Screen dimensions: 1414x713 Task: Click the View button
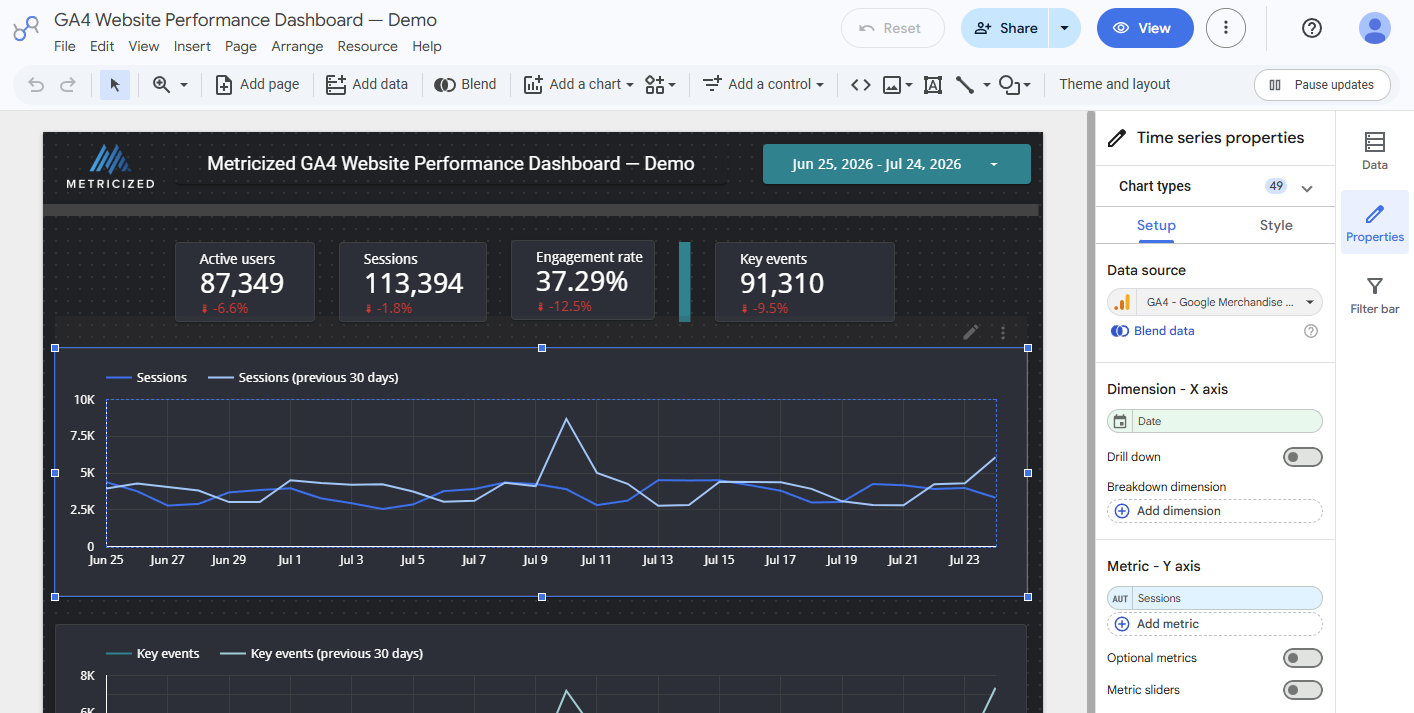click(1145, 28)
